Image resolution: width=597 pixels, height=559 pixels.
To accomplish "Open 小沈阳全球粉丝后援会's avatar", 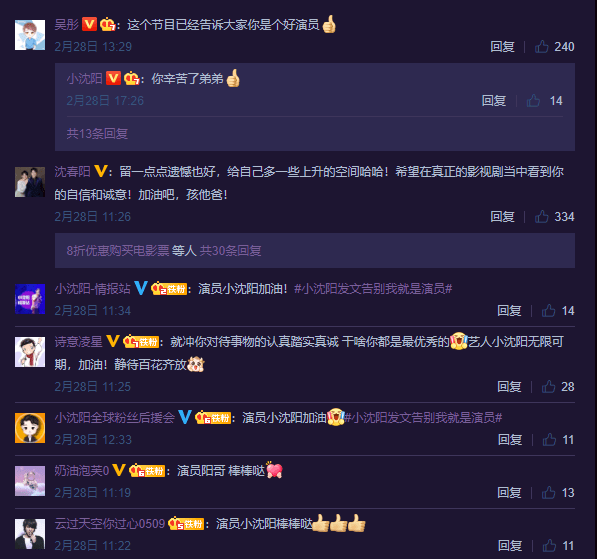I will pyautogui.click(x=30, y=428).
